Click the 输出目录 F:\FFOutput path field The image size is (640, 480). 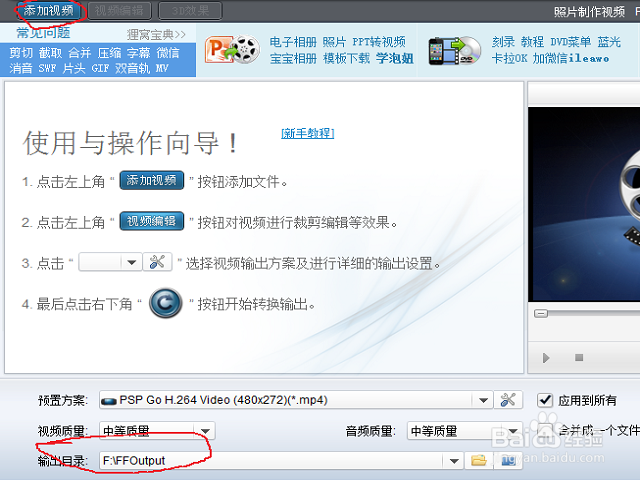(281, 461)
